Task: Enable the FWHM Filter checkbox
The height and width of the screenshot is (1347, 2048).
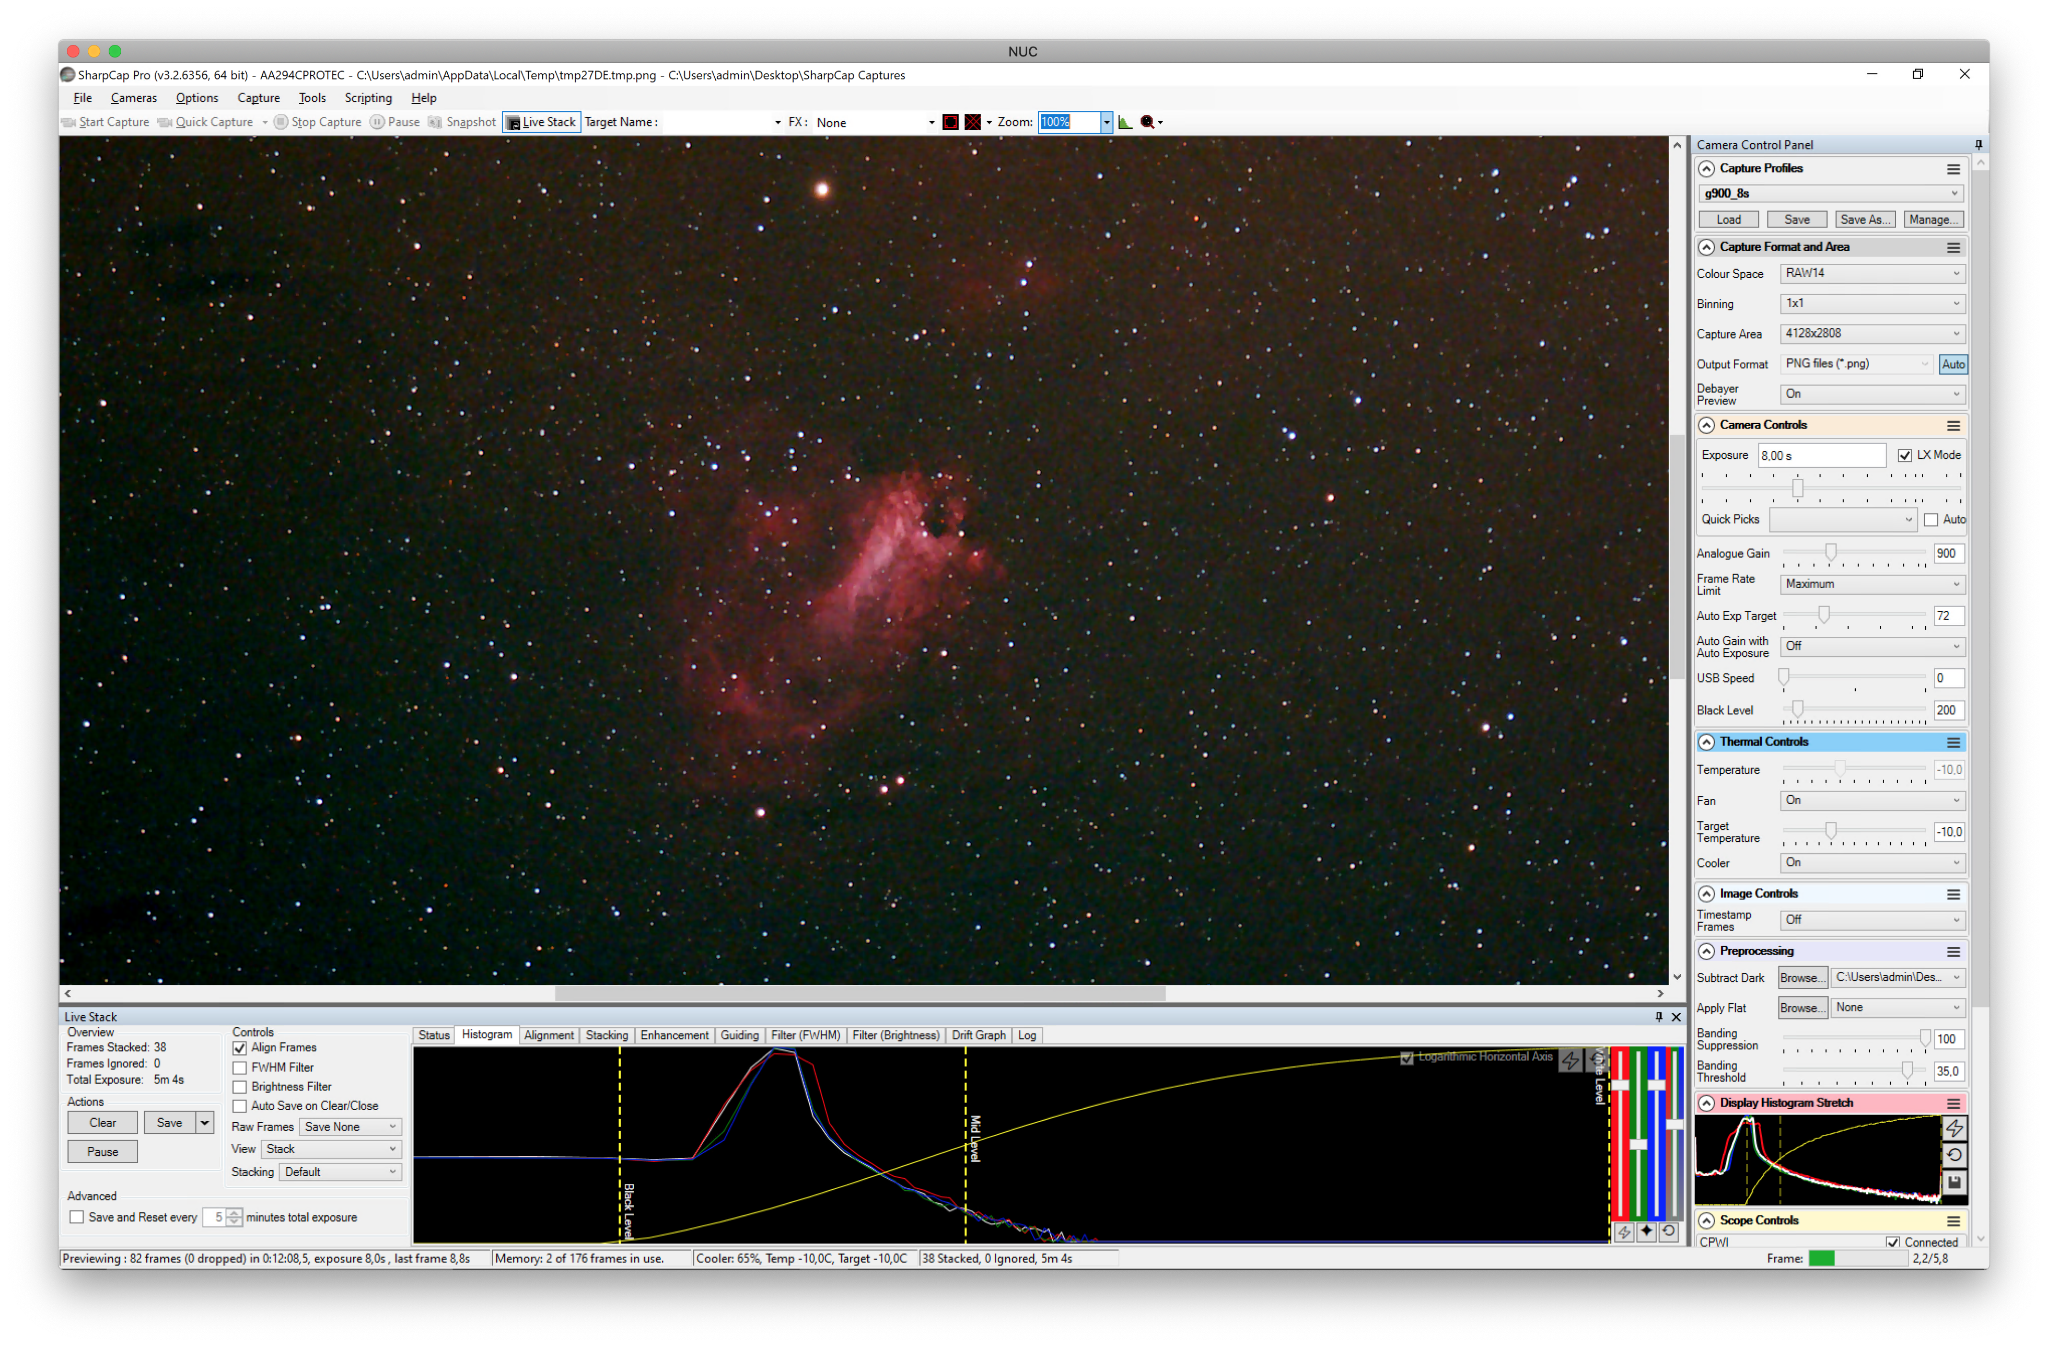Action: click(x=240, y=1068)
